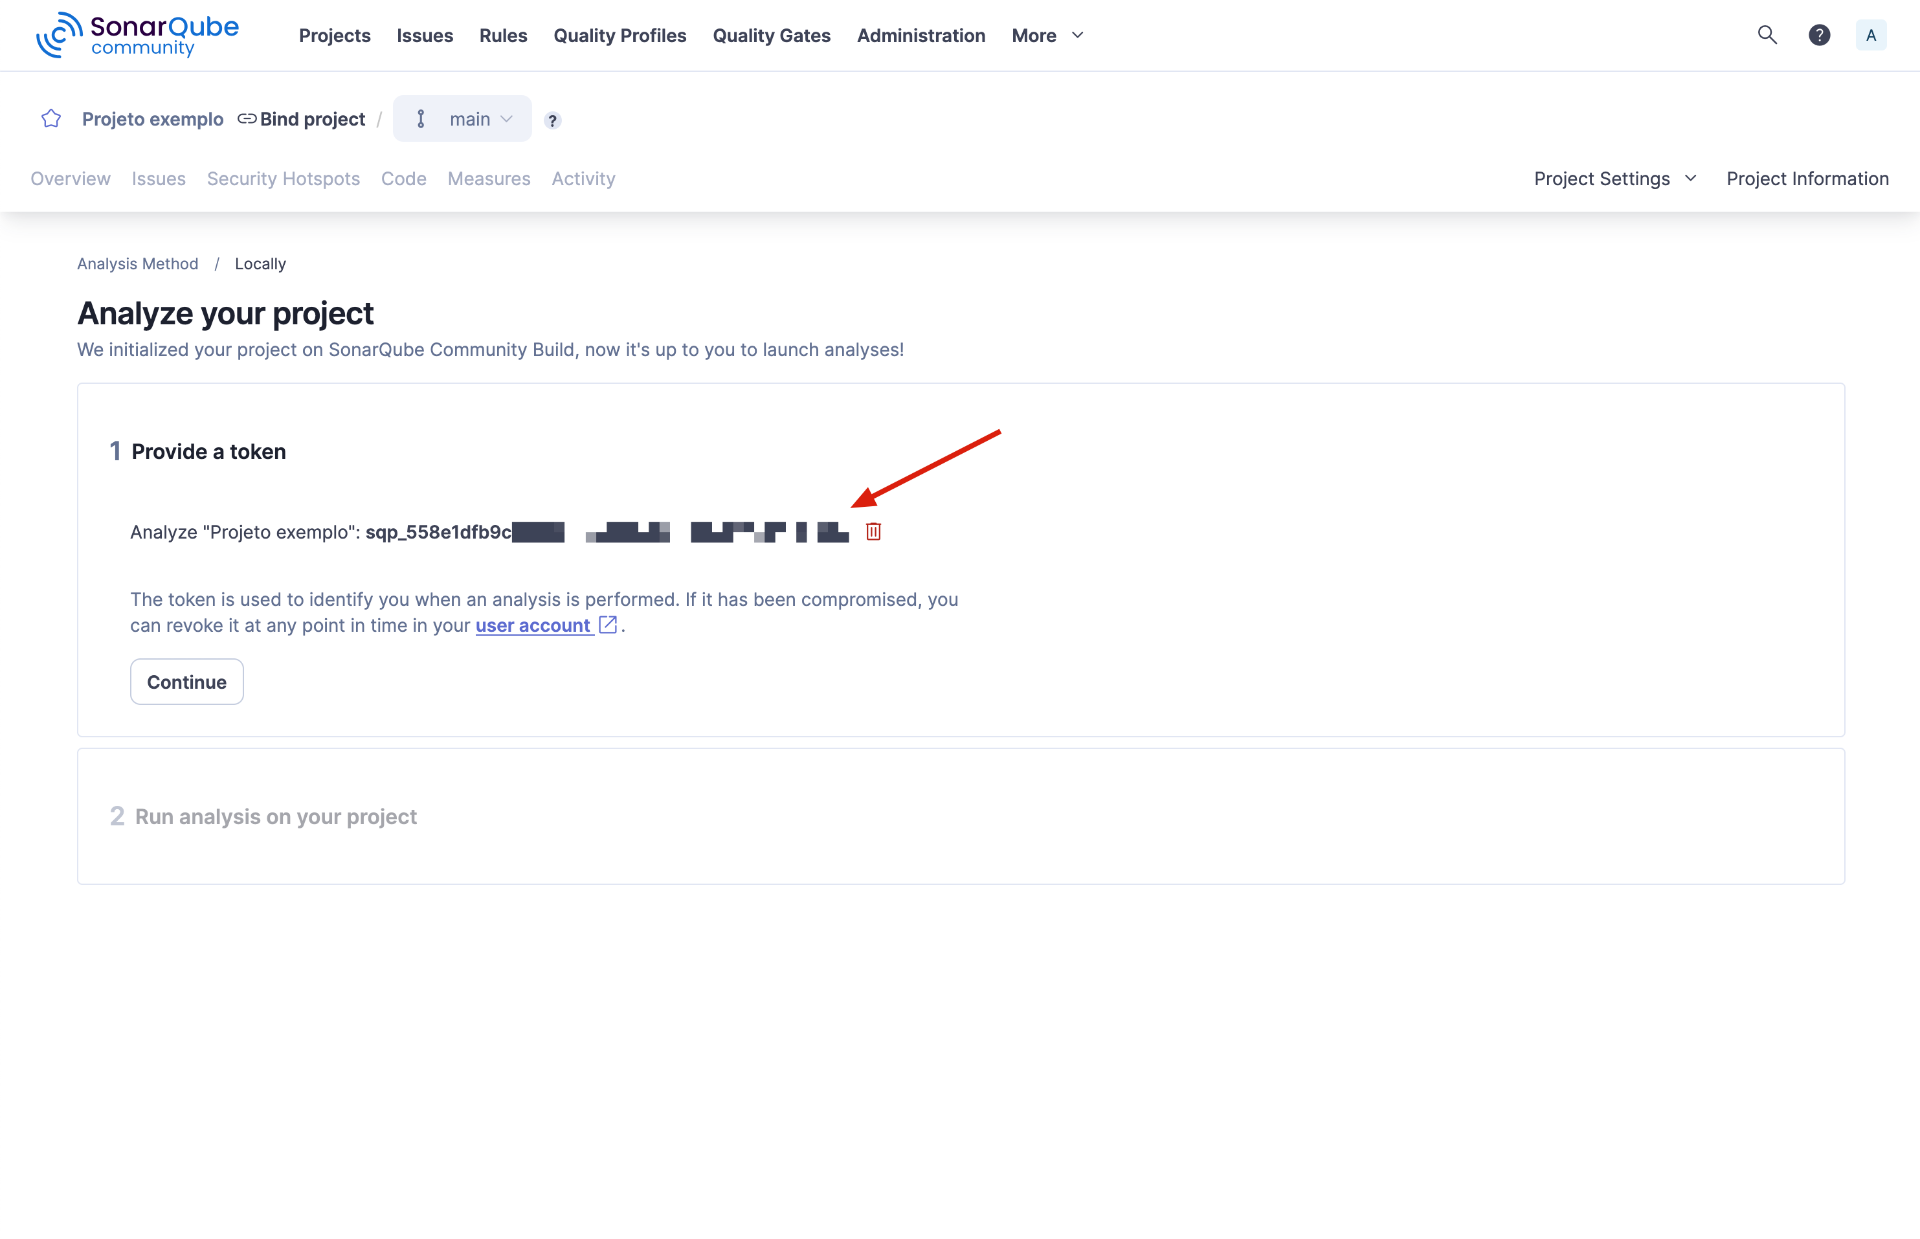The width and height of the screenshot is (1920, 1239).
Task: Favorite the project with star icon
Action: (x=51, y=119)
